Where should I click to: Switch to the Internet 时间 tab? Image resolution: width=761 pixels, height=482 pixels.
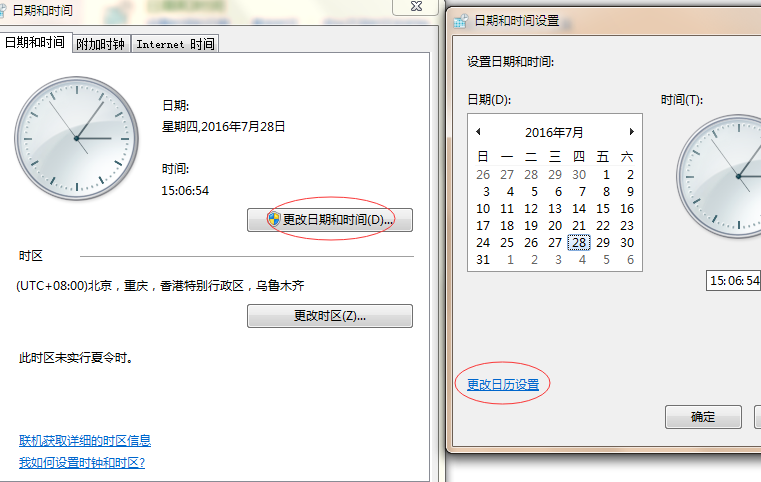click(175, 44)
